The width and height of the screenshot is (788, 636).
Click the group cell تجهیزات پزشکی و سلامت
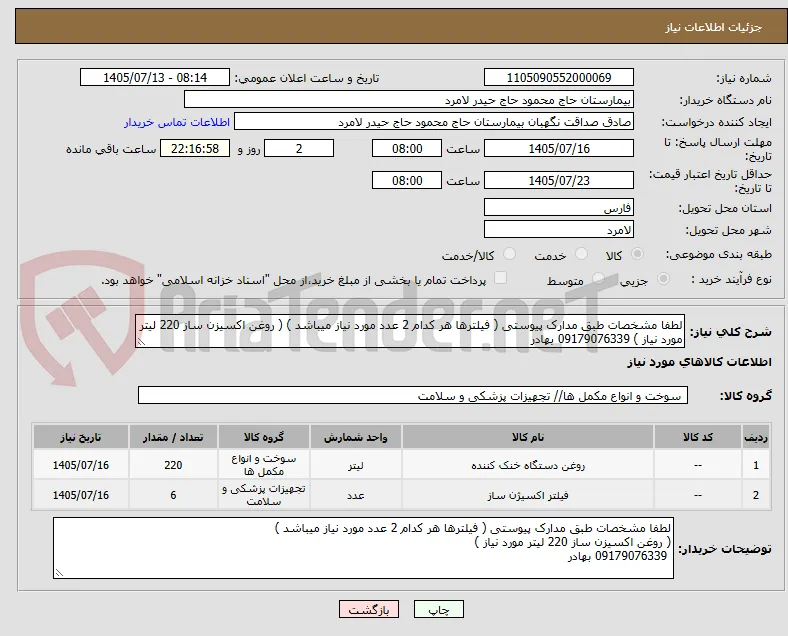tap(264, 495)
